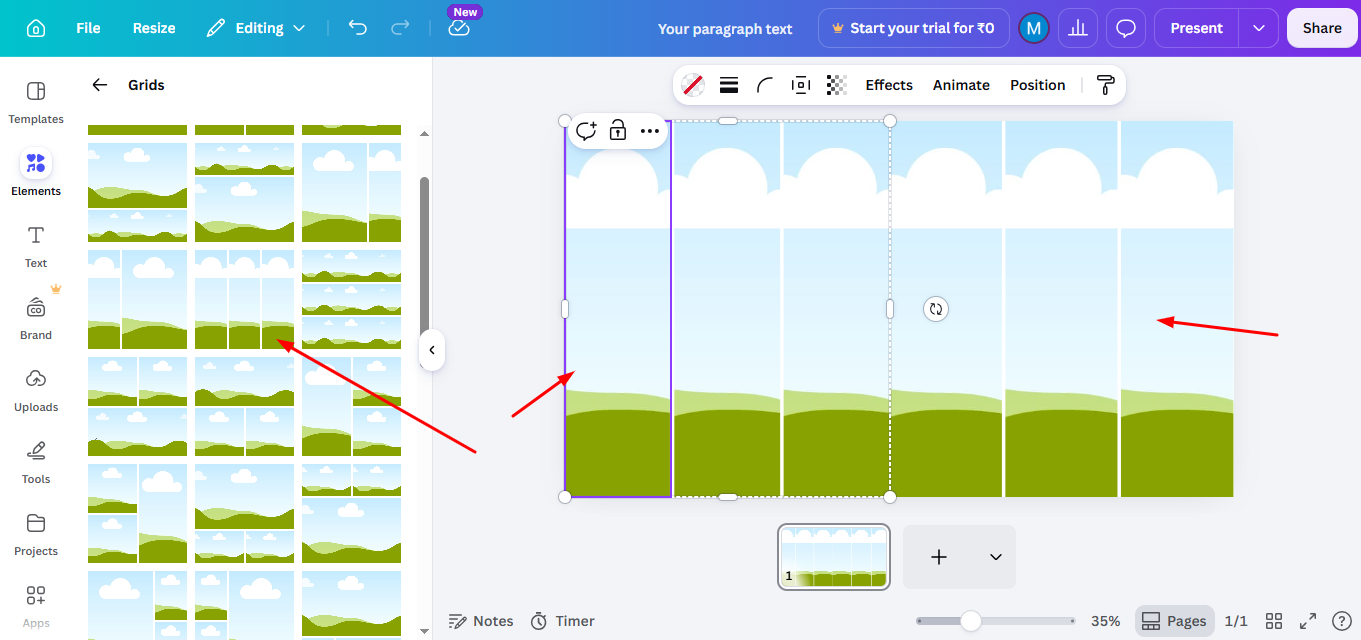Screen dimensions: 1361x640
Task: Open the help question mark icon
Action: coord(1341,621)
